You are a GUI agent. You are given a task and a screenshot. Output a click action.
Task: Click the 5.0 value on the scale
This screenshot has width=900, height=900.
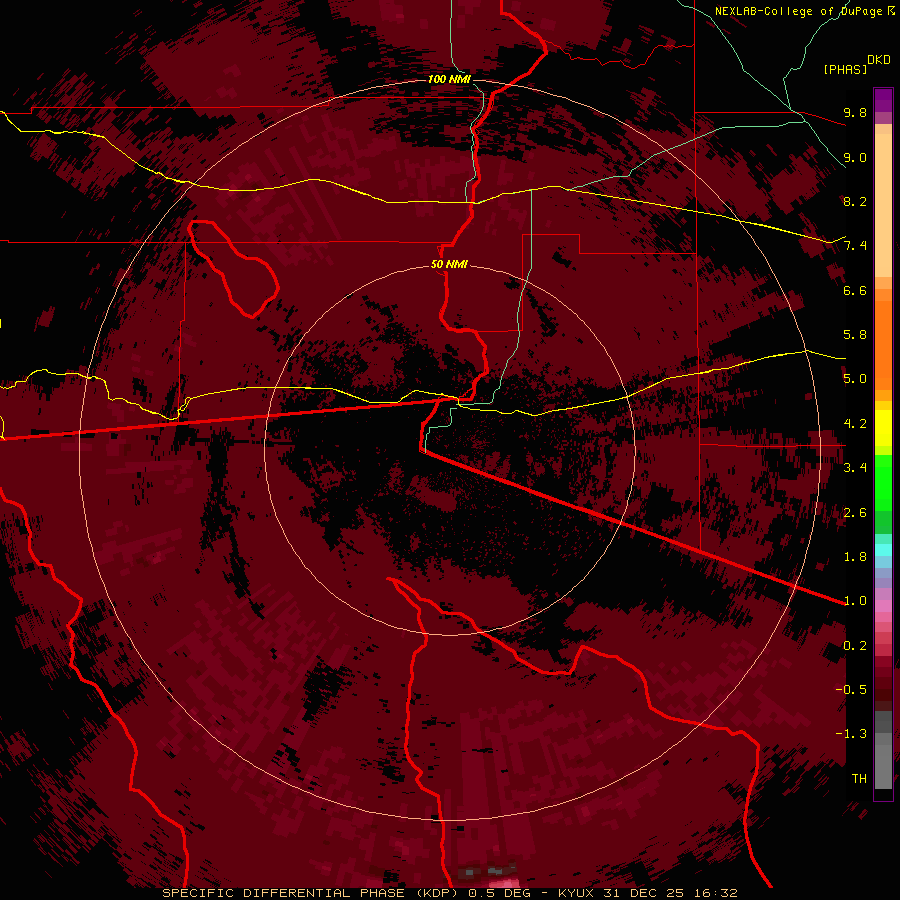pos(855,379)
